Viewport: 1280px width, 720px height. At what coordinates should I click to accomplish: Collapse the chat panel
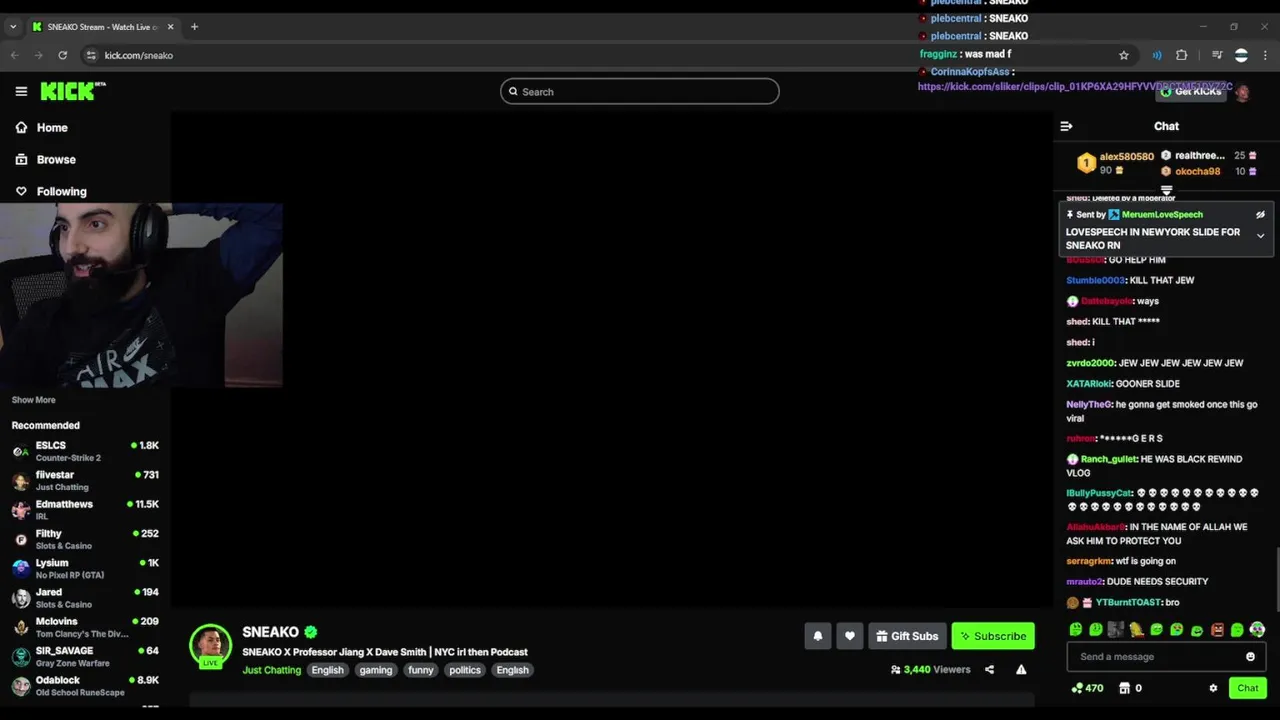click(1066, 126)
